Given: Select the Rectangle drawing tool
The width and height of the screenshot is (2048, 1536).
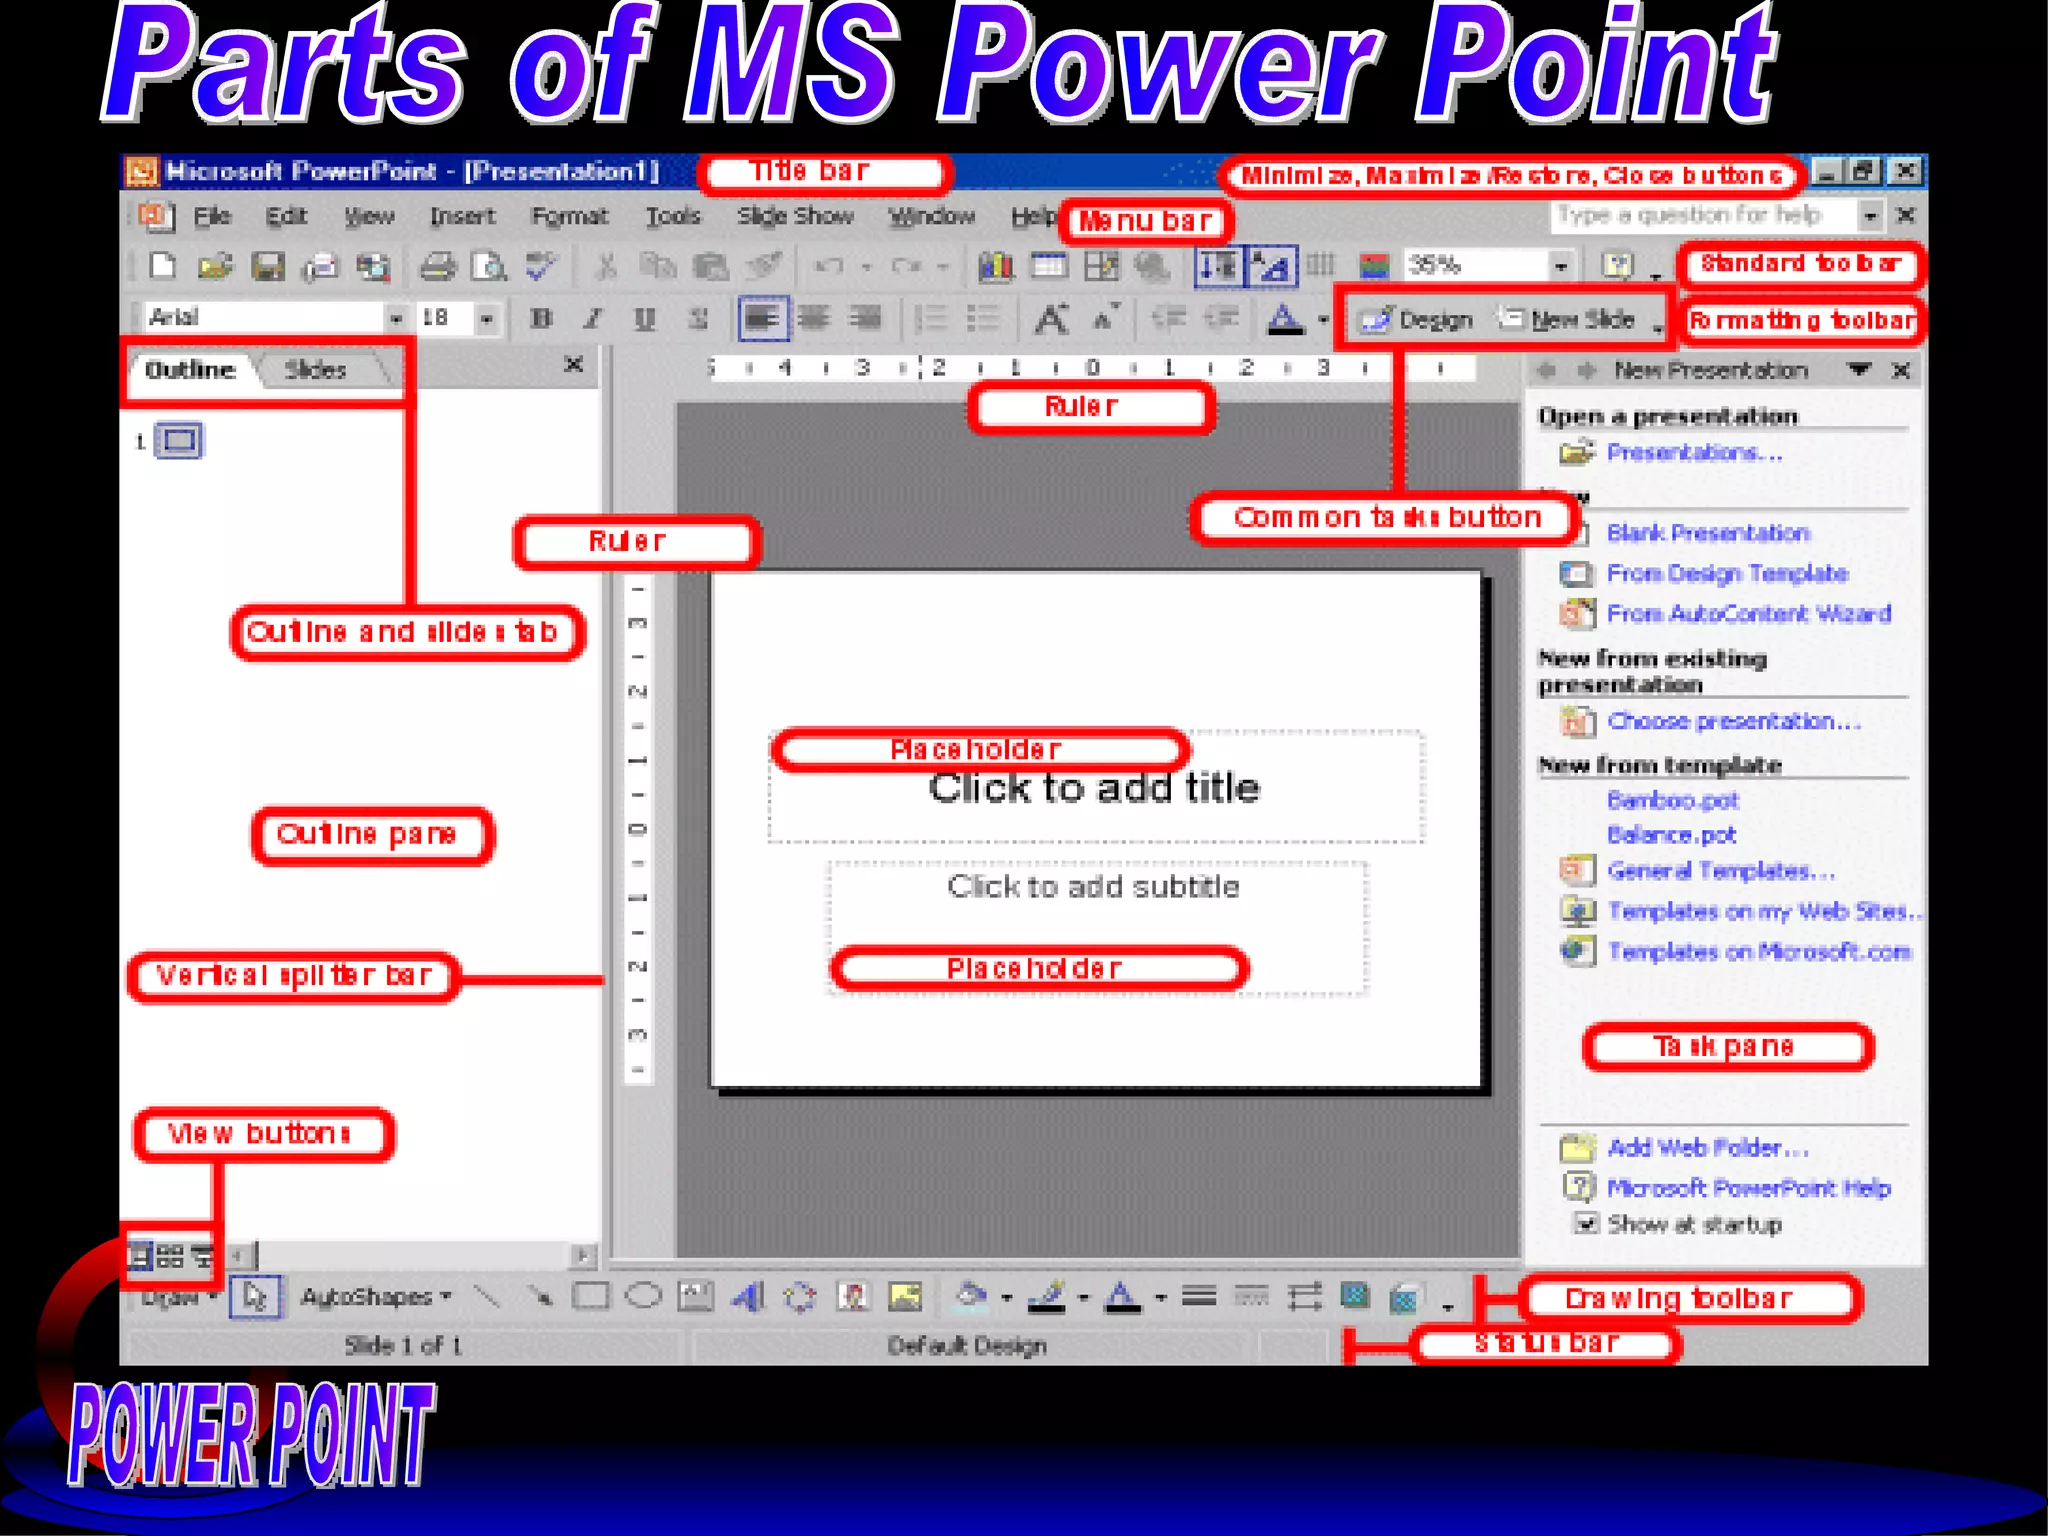Looking at the screenshot, I should tap(590, 1297).
